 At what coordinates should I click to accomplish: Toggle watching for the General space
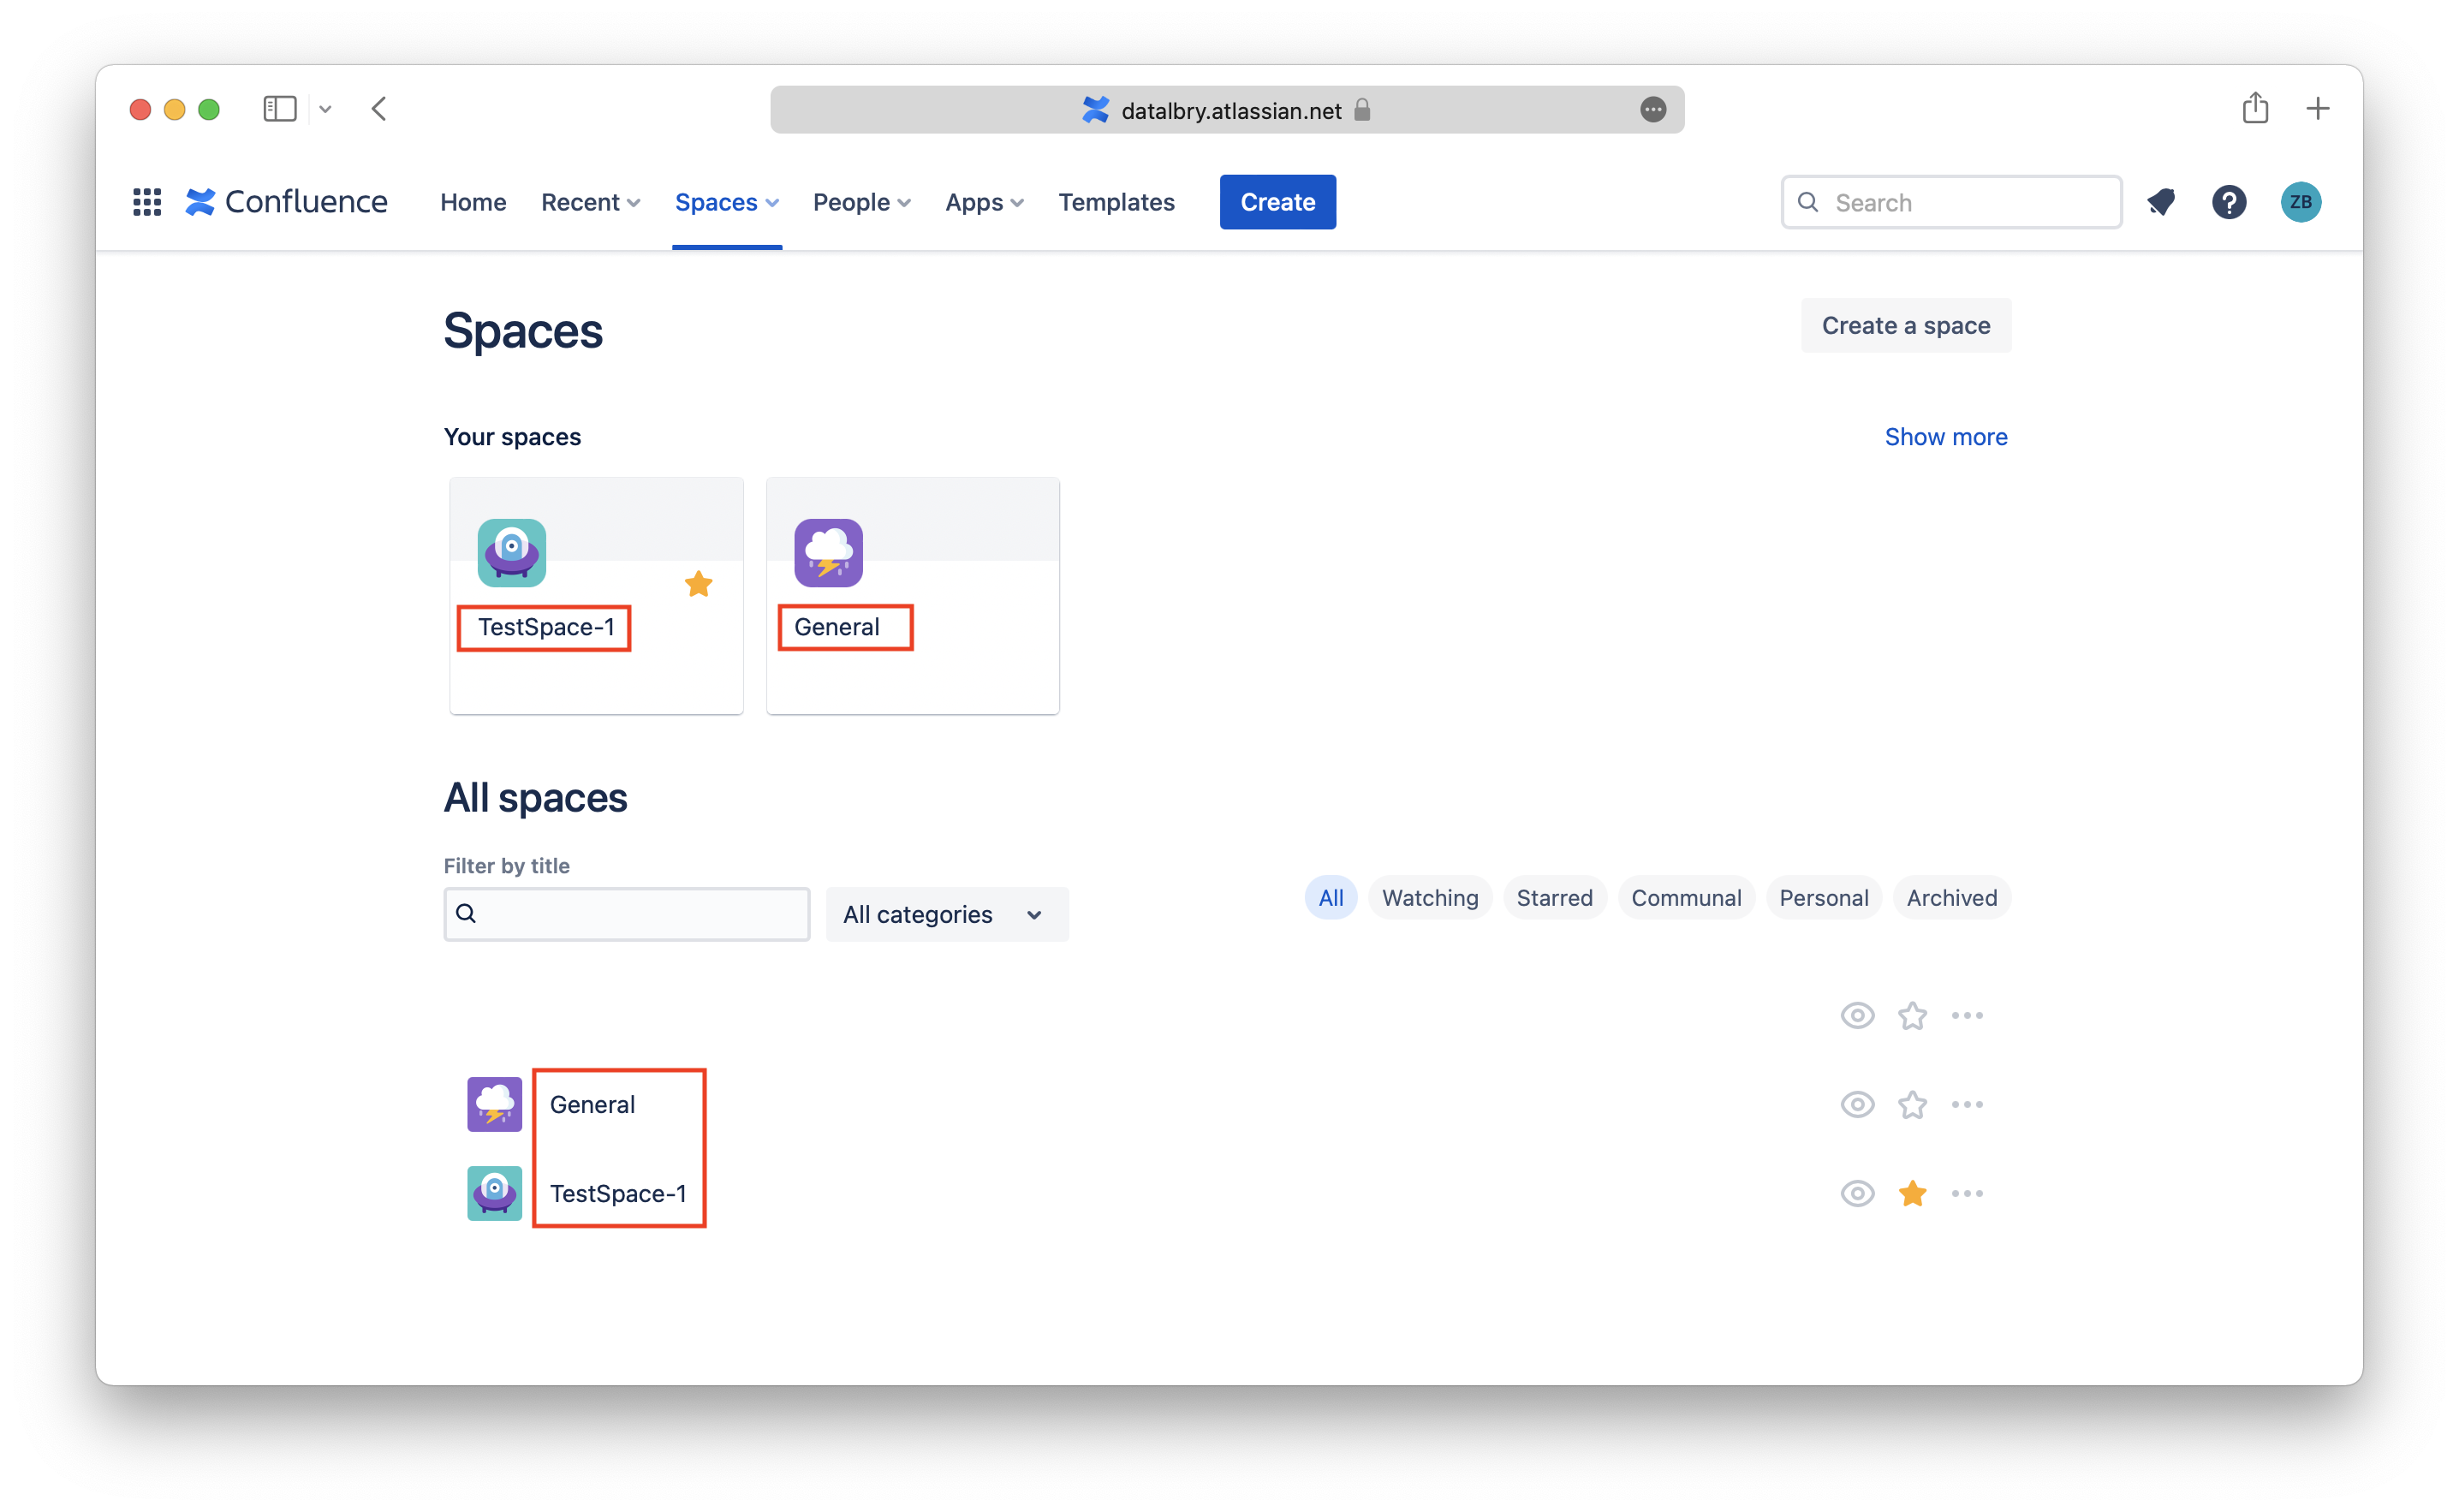[1857, 1104]
